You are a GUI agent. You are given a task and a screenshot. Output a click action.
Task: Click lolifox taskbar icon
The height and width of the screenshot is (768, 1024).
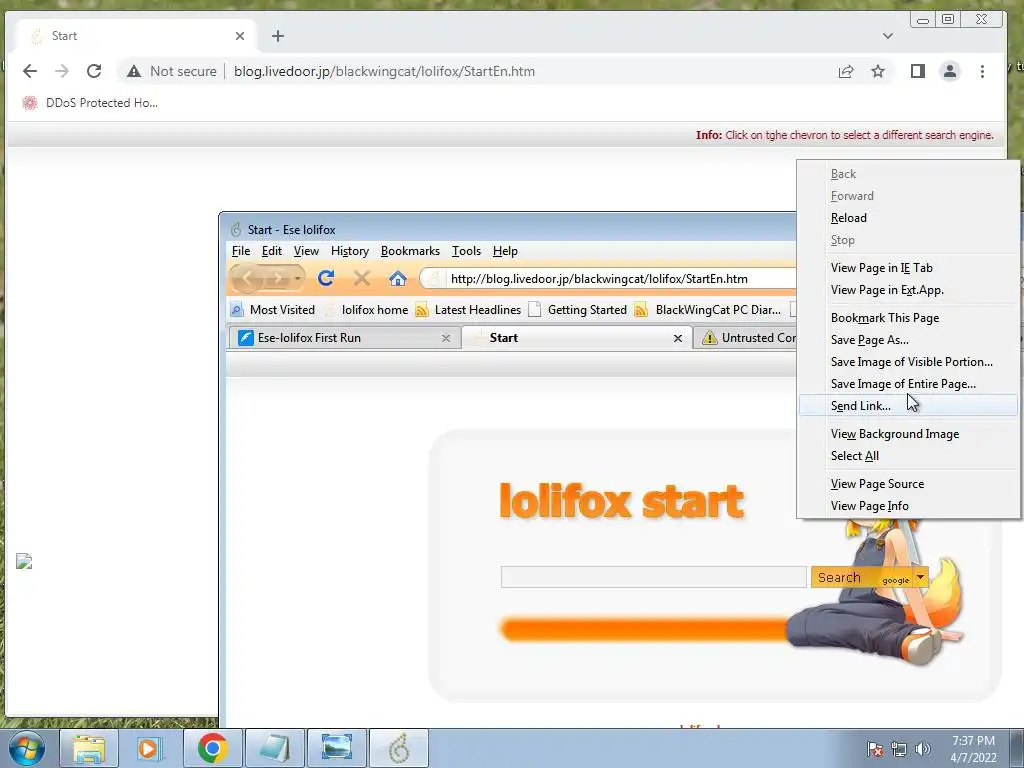(399, 748)
